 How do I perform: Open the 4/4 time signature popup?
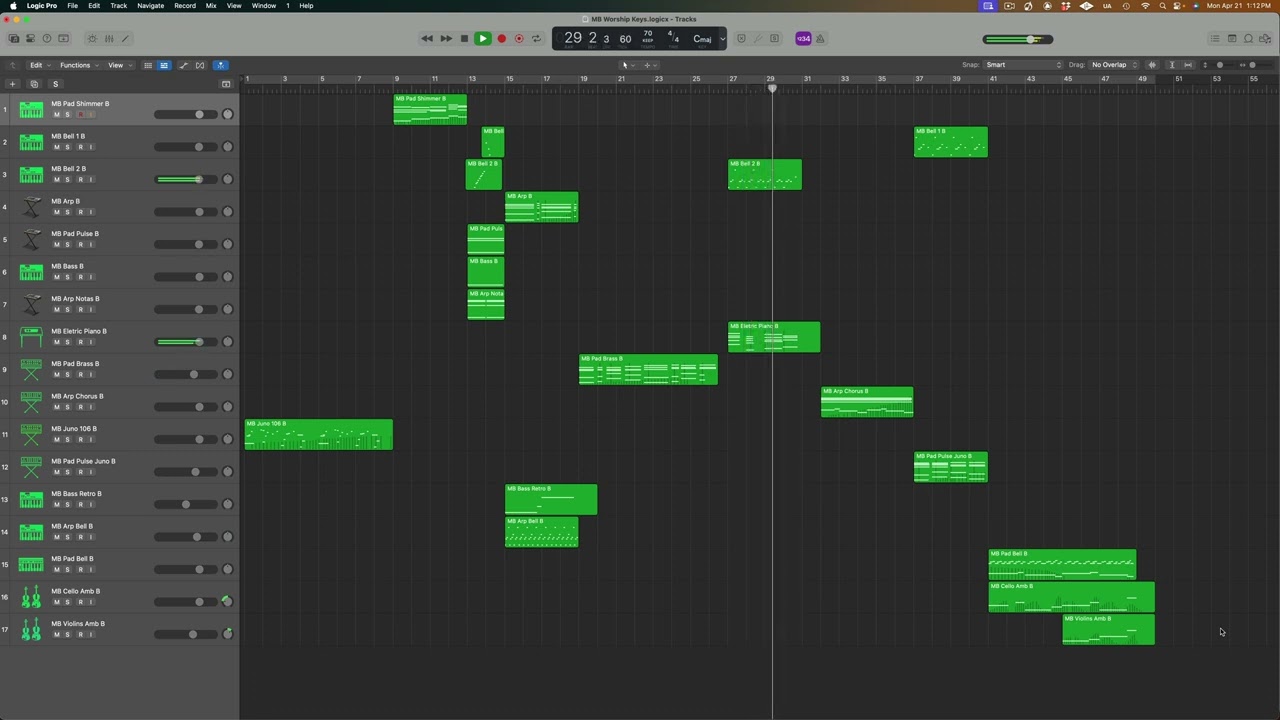coord(673,39)
